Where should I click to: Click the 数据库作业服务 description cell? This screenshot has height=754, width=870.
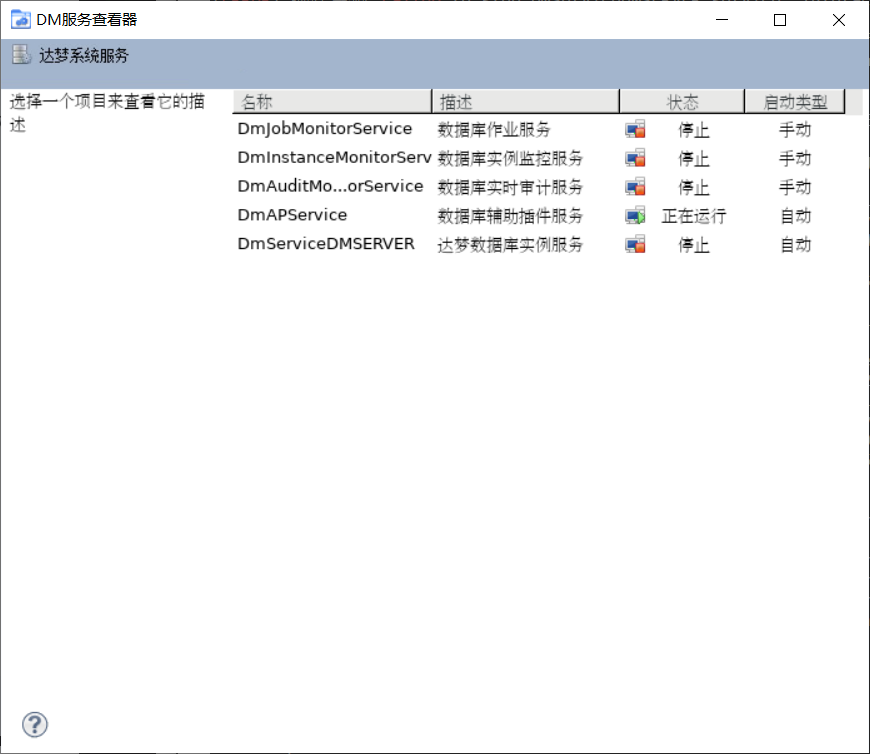(x=494, y=130)
